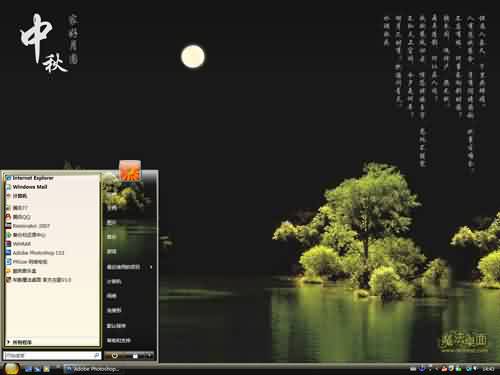This screenshot has height=375, width=500.
Task: Expand the Recent Items (最近使用的项目) submenu arrow
Action: (x=151, y=267)
